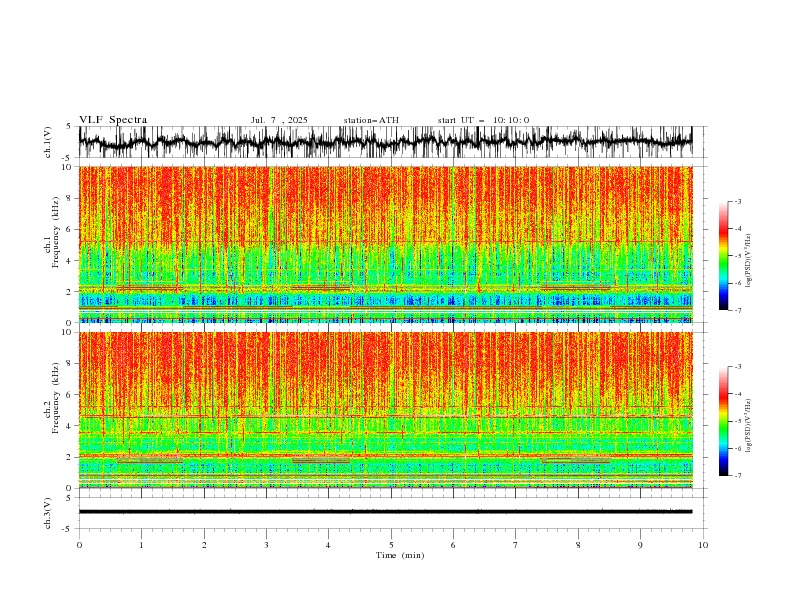Select the ch.2 "Frequency (kHz)" axis label
The height and width of the screenshot is (612, 792).
click(x=56, y=398)
